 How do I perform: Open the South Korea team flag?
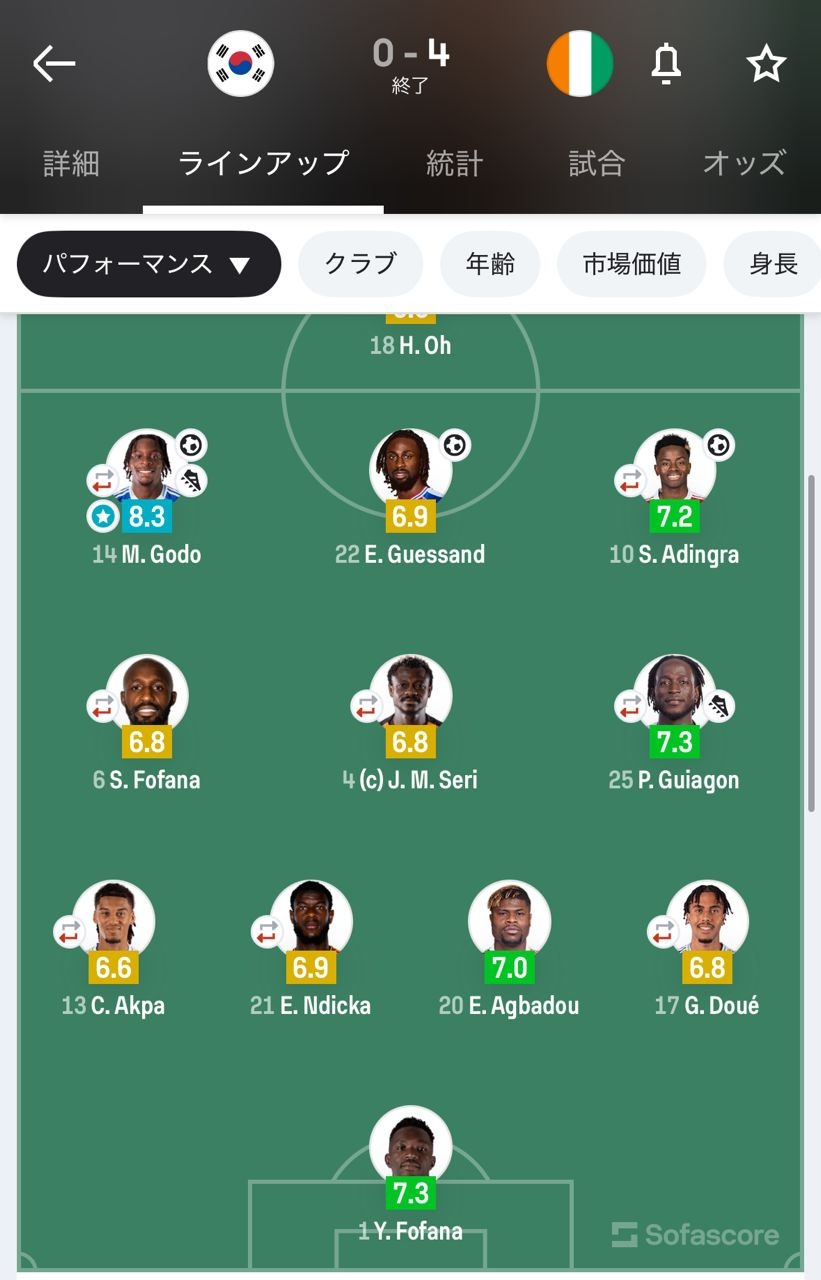(x=241, y=64)
